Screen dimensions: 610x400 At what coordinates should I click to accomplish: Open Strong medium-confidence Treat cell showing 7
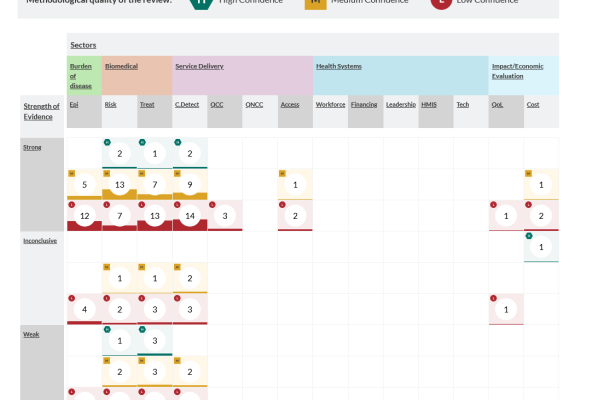[x=155, y=184]
